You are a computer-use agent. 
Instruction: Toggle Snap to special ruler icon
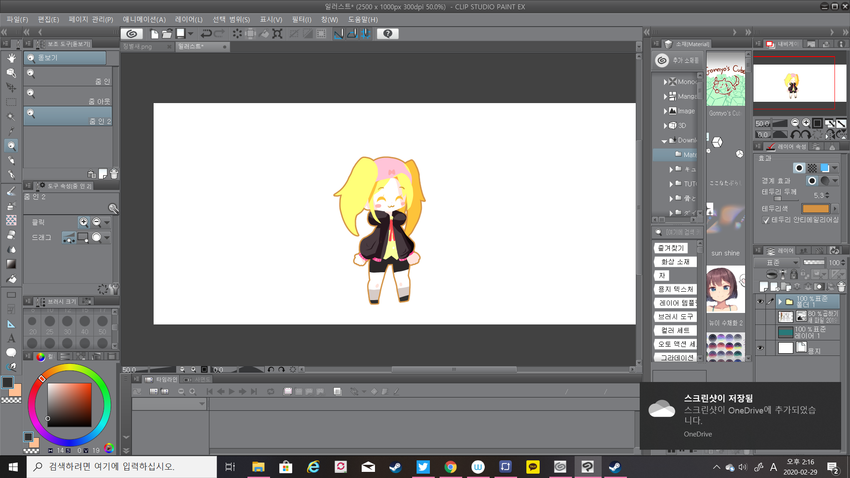352,34
